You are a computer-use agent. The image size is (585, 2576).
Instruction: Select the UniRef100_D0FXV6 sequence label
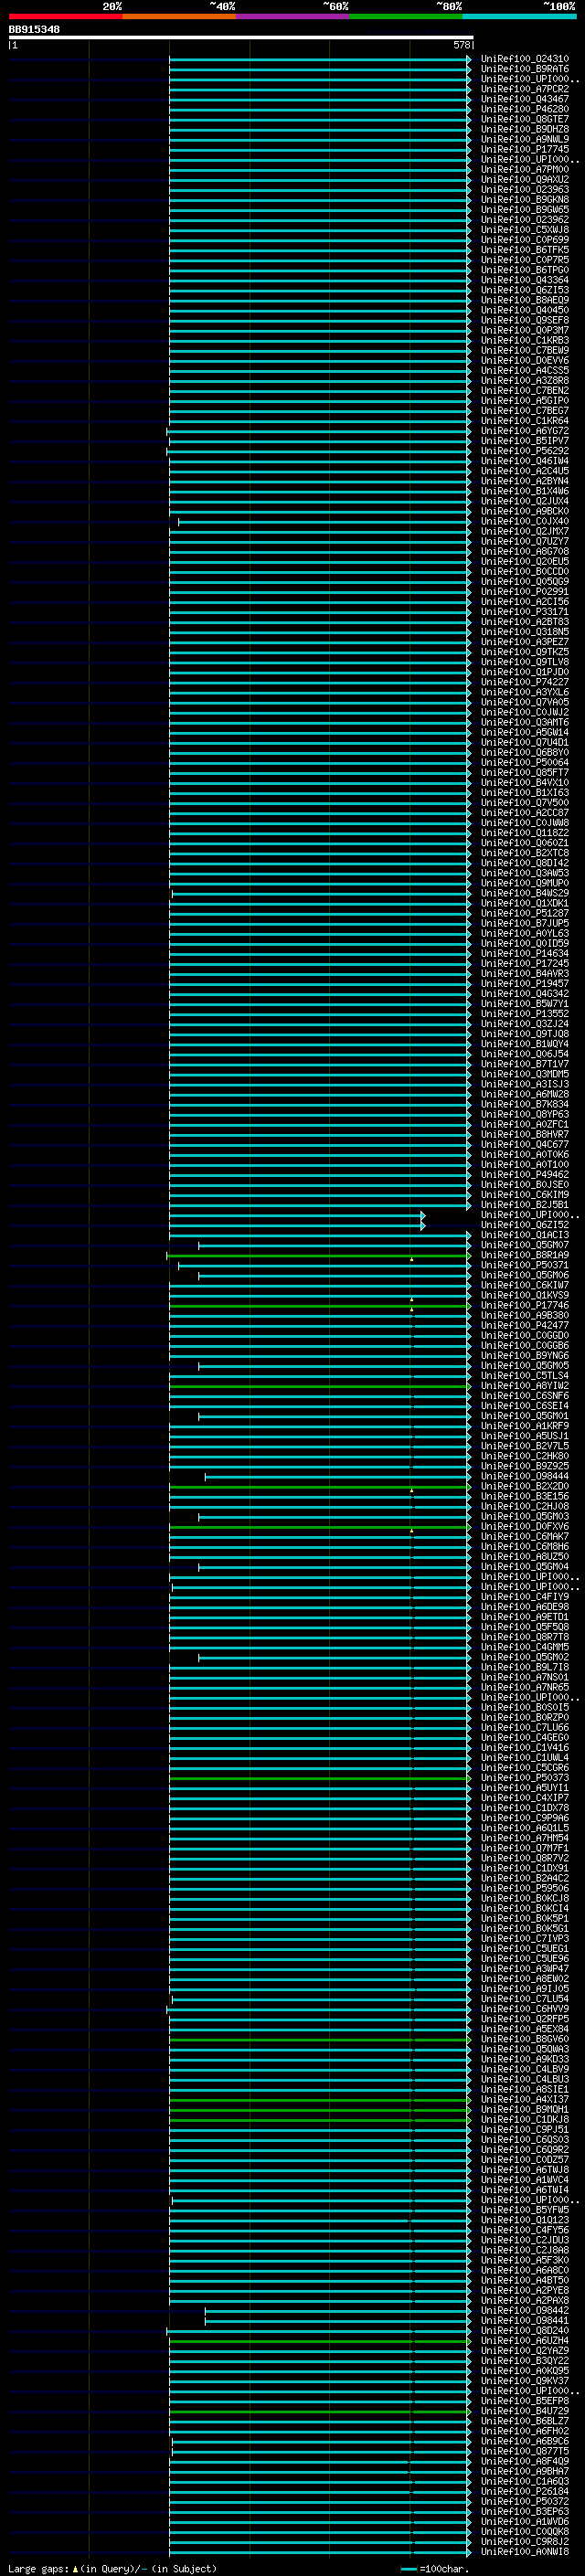(525, 1526)
